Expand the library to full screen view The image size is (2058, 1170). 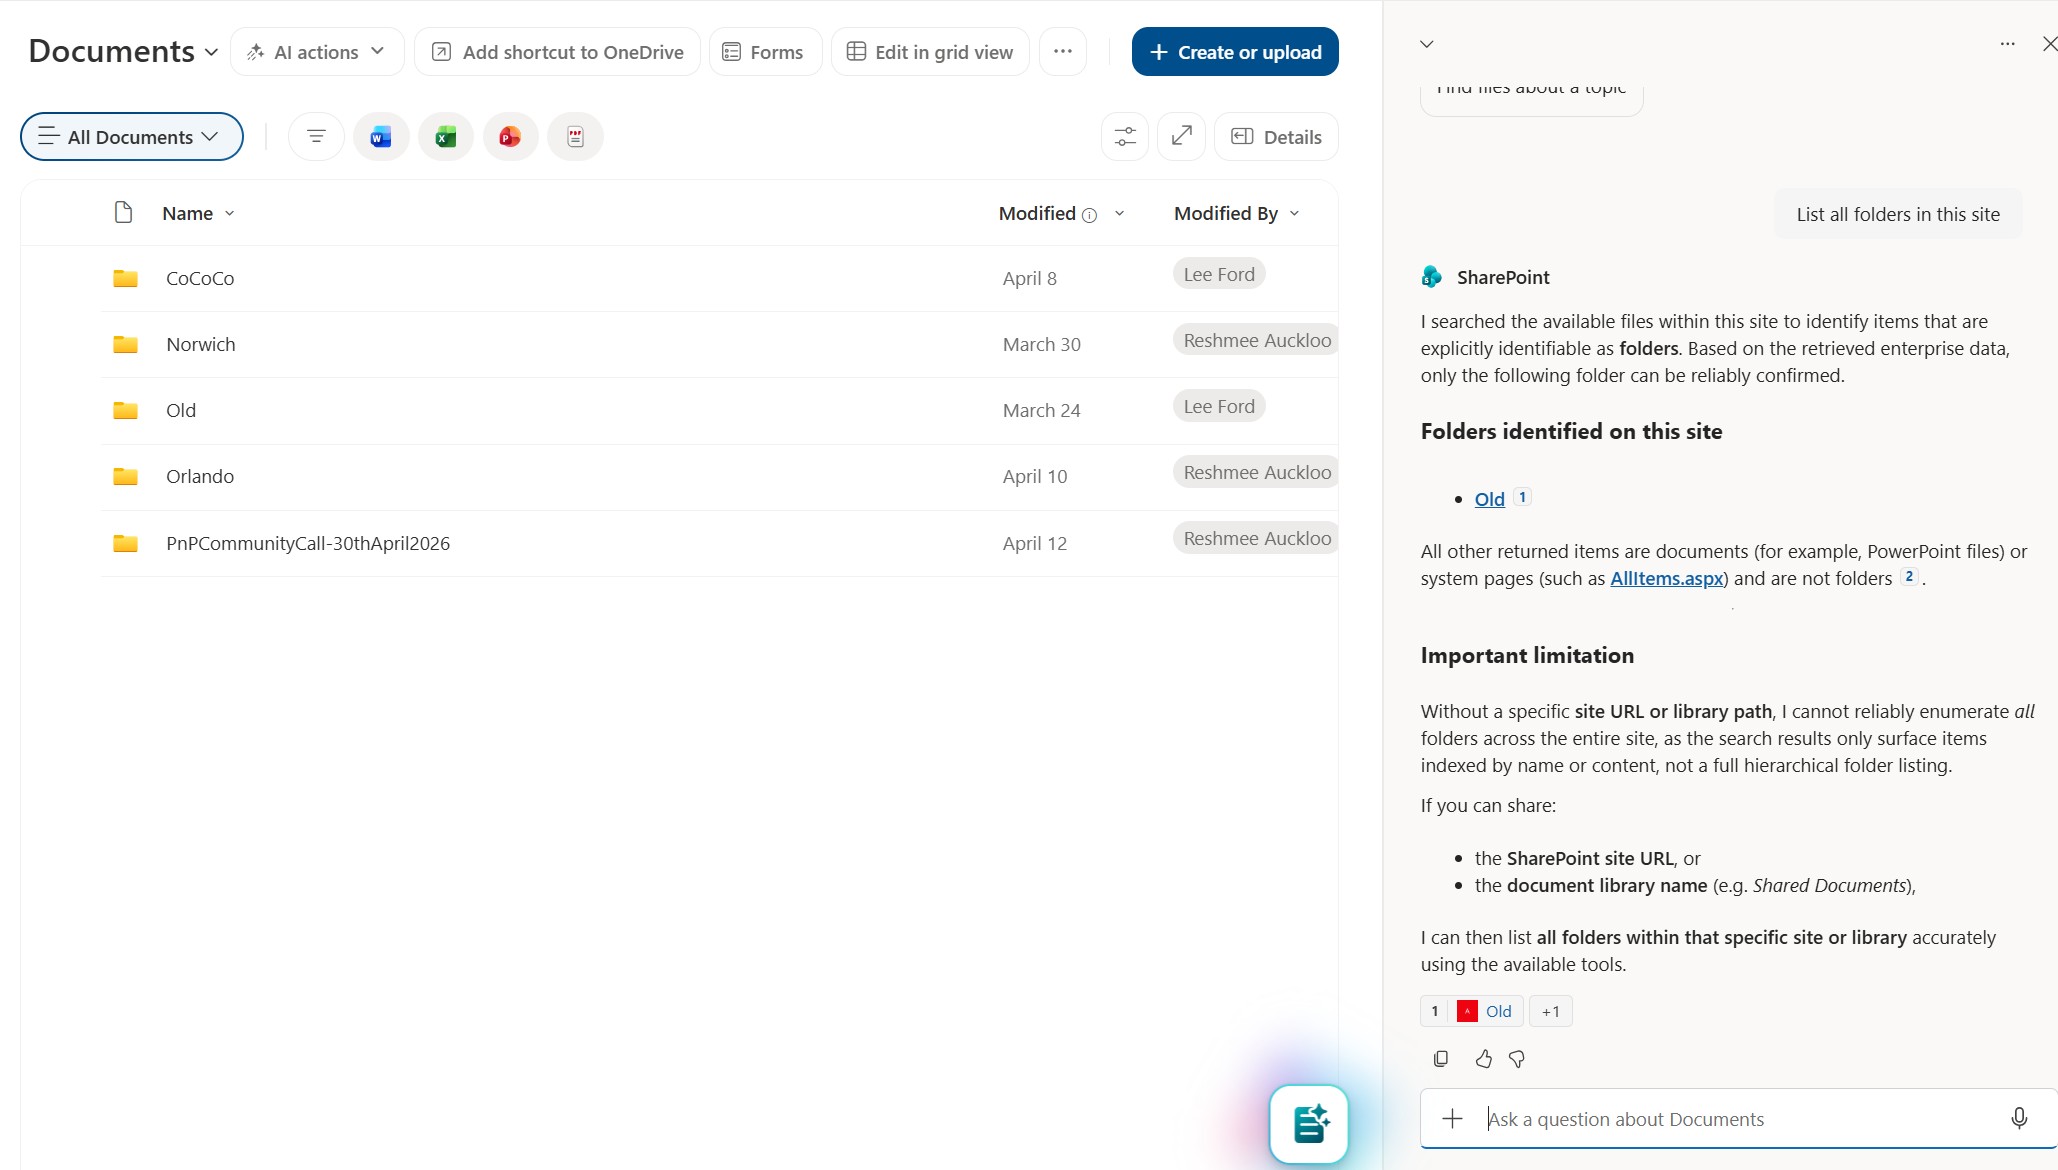pos(1181,136)
